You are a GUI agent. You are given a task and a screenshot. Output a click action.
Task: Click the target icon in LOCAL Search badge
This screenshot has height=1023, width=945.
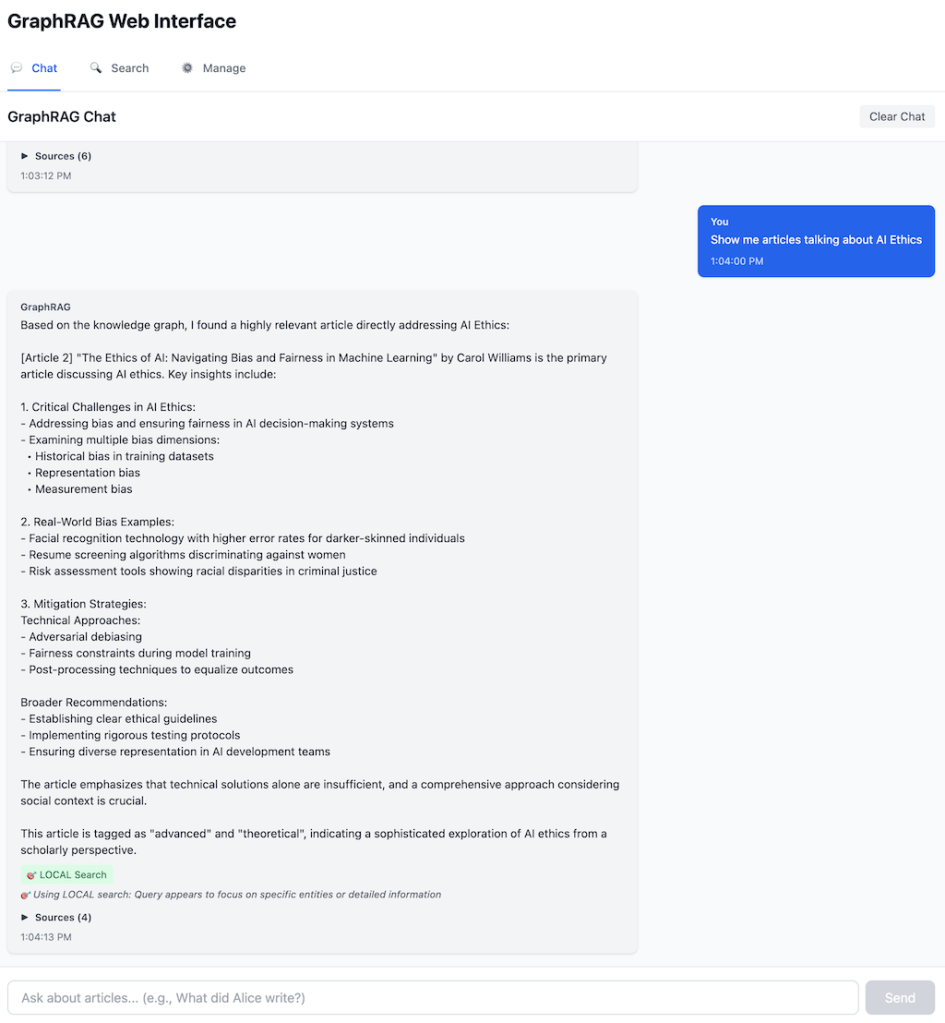tap(31, 875)
